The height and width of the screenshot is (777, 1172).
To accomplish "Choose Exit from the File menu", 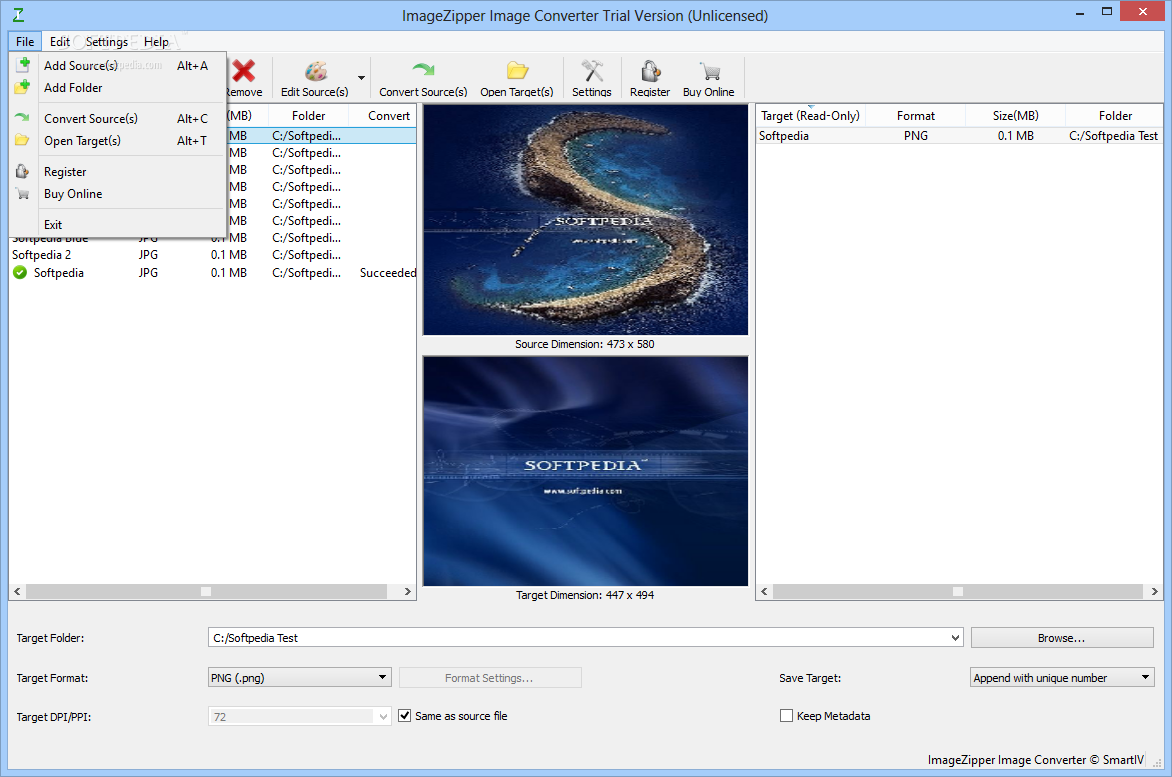I will pyautogui.click(x=118, y=225).
